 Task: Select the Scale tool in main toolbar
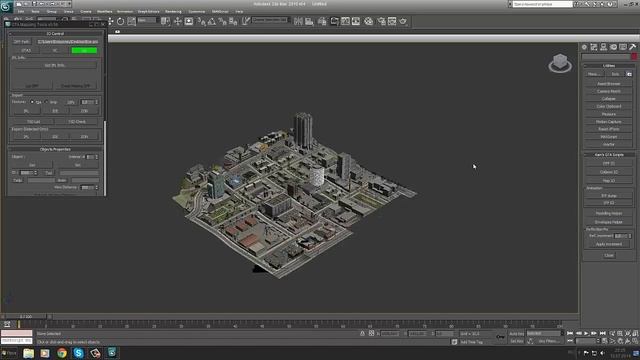coord(131,22)
